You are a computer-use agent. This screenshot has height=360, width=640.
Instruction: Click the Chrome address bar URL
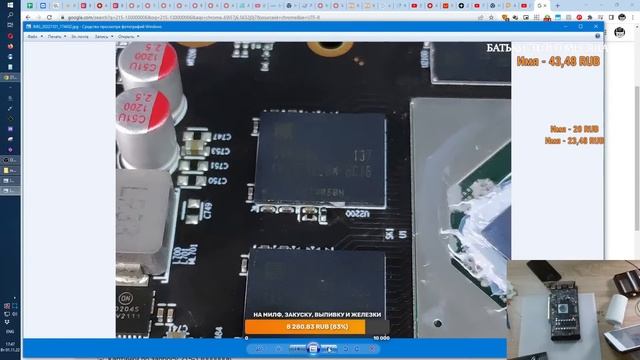(x=193, y=18)
